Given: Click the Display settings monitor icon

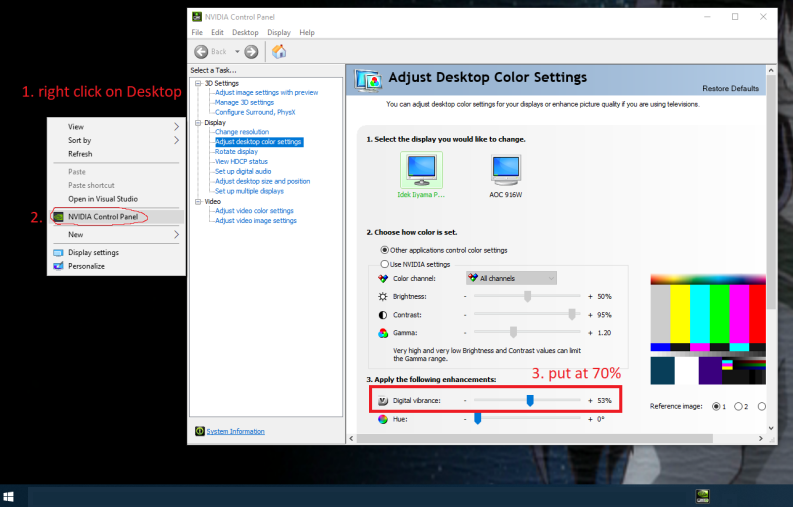Looking at the screenshot, I should pyautogui.click(x=59, y=252).
